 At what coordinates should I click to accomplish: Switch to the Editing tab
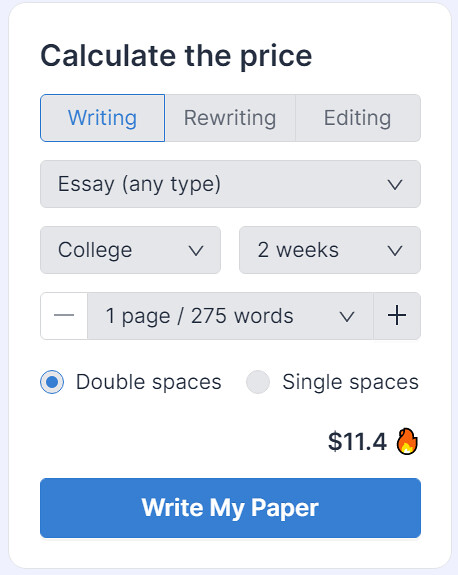pos(358,118)
